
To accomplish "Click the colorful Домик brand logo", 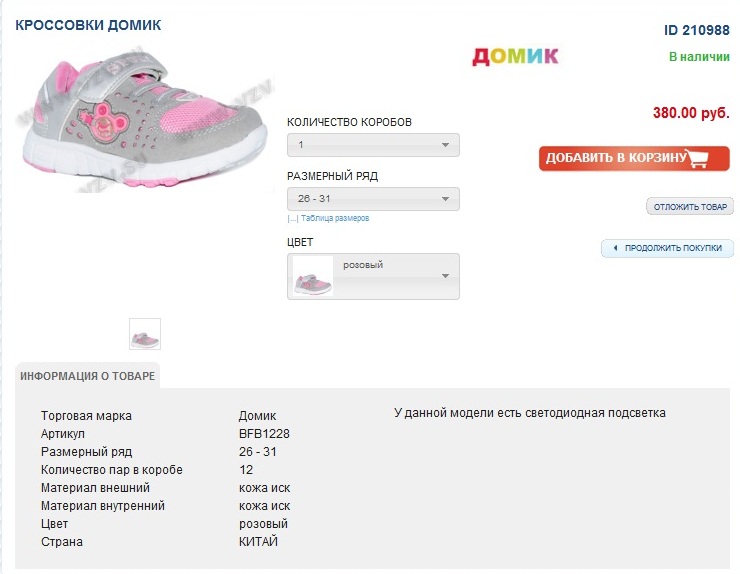I will [515, 56].
